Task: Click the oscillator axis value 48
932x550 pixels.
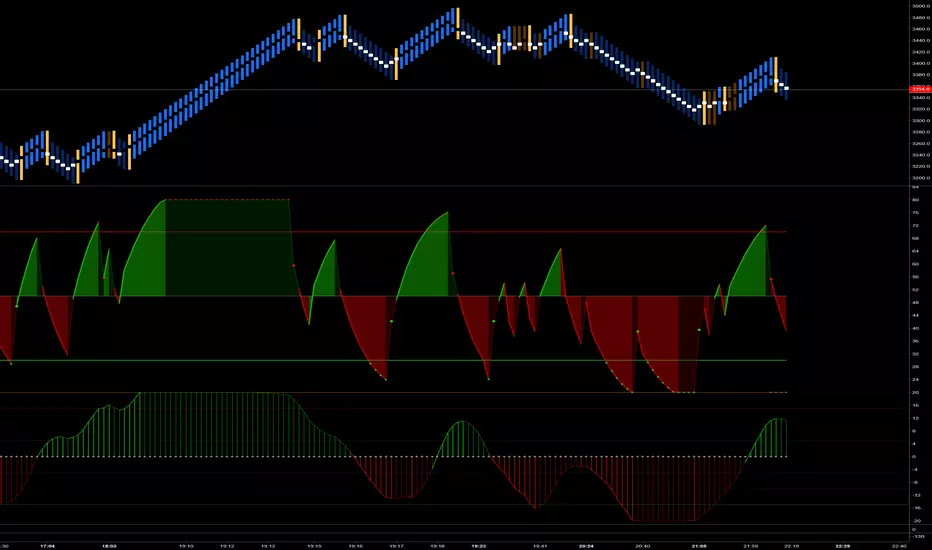Action: pos(915,303)
